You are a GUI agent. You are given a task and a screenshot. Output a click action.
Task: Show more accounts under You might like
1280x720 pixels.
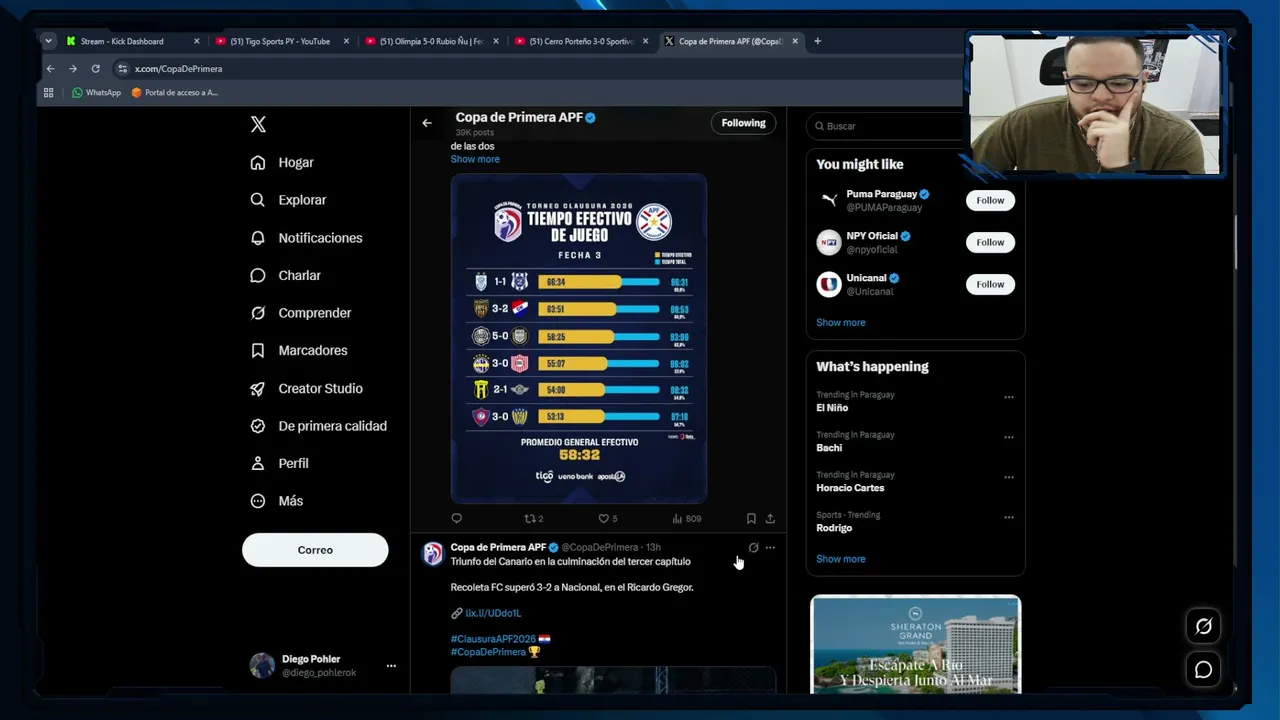pyautogui.click(x=841, y=323)
